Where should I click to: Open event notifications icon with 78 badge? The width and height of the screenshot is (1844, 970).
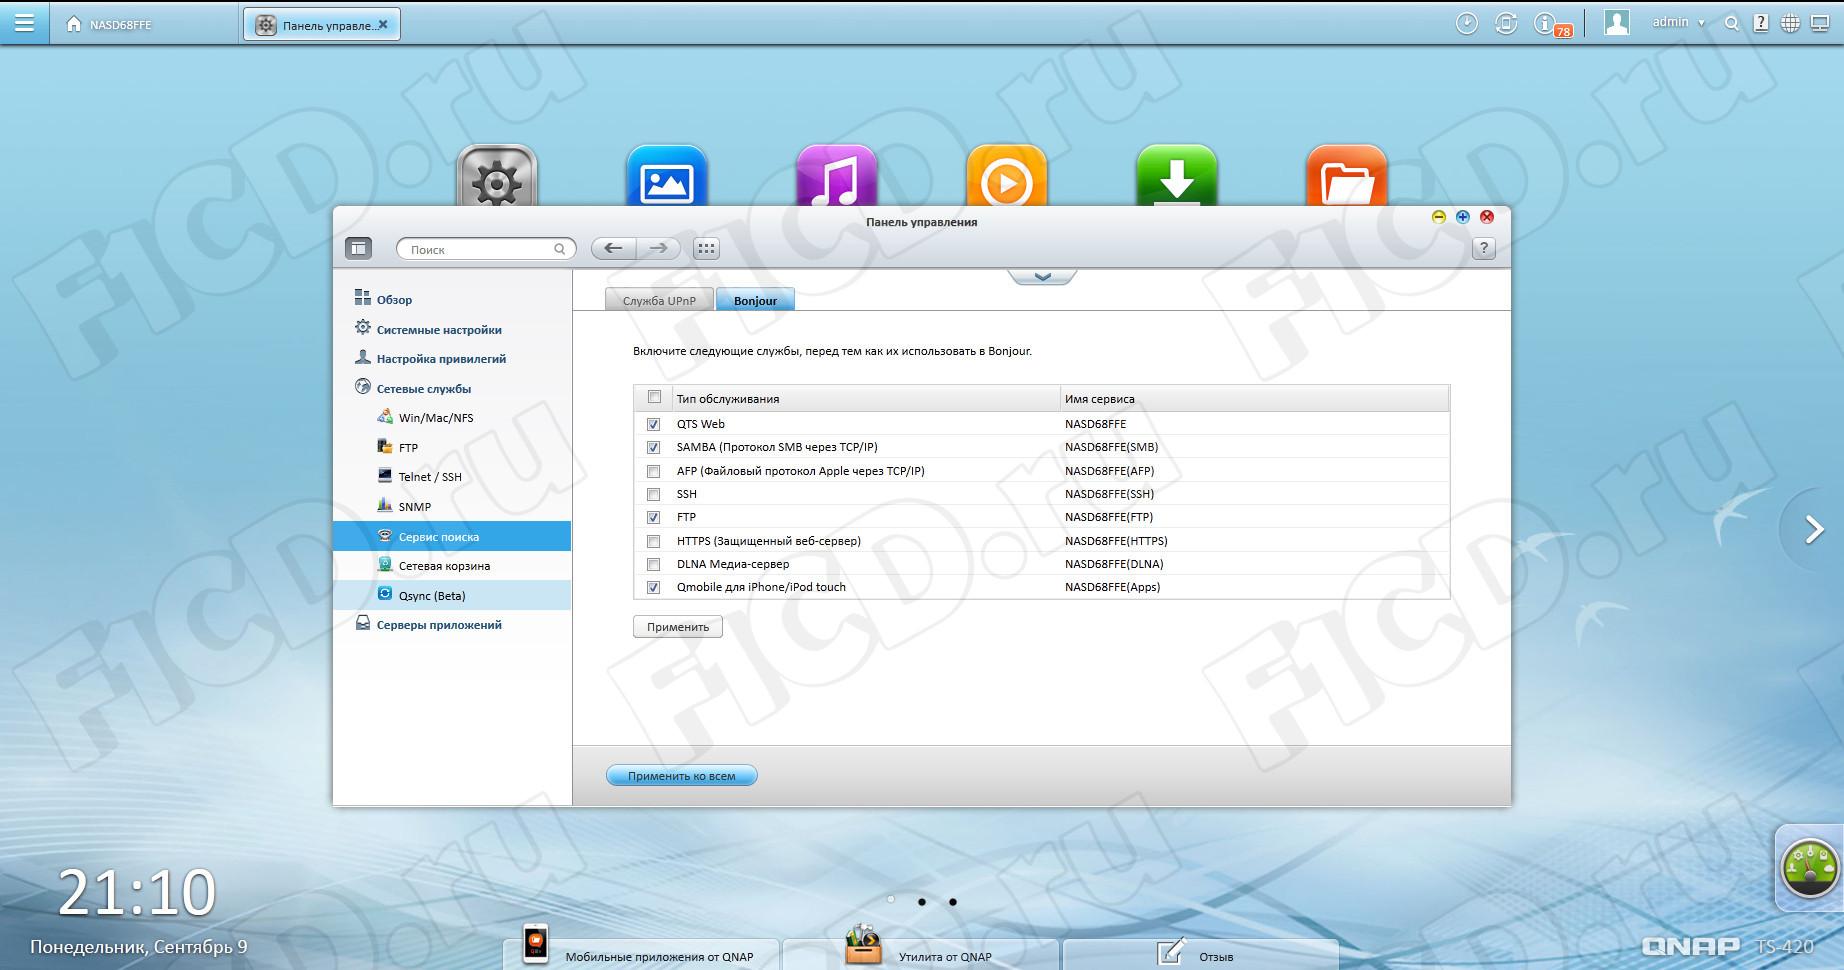[1552, 24]
